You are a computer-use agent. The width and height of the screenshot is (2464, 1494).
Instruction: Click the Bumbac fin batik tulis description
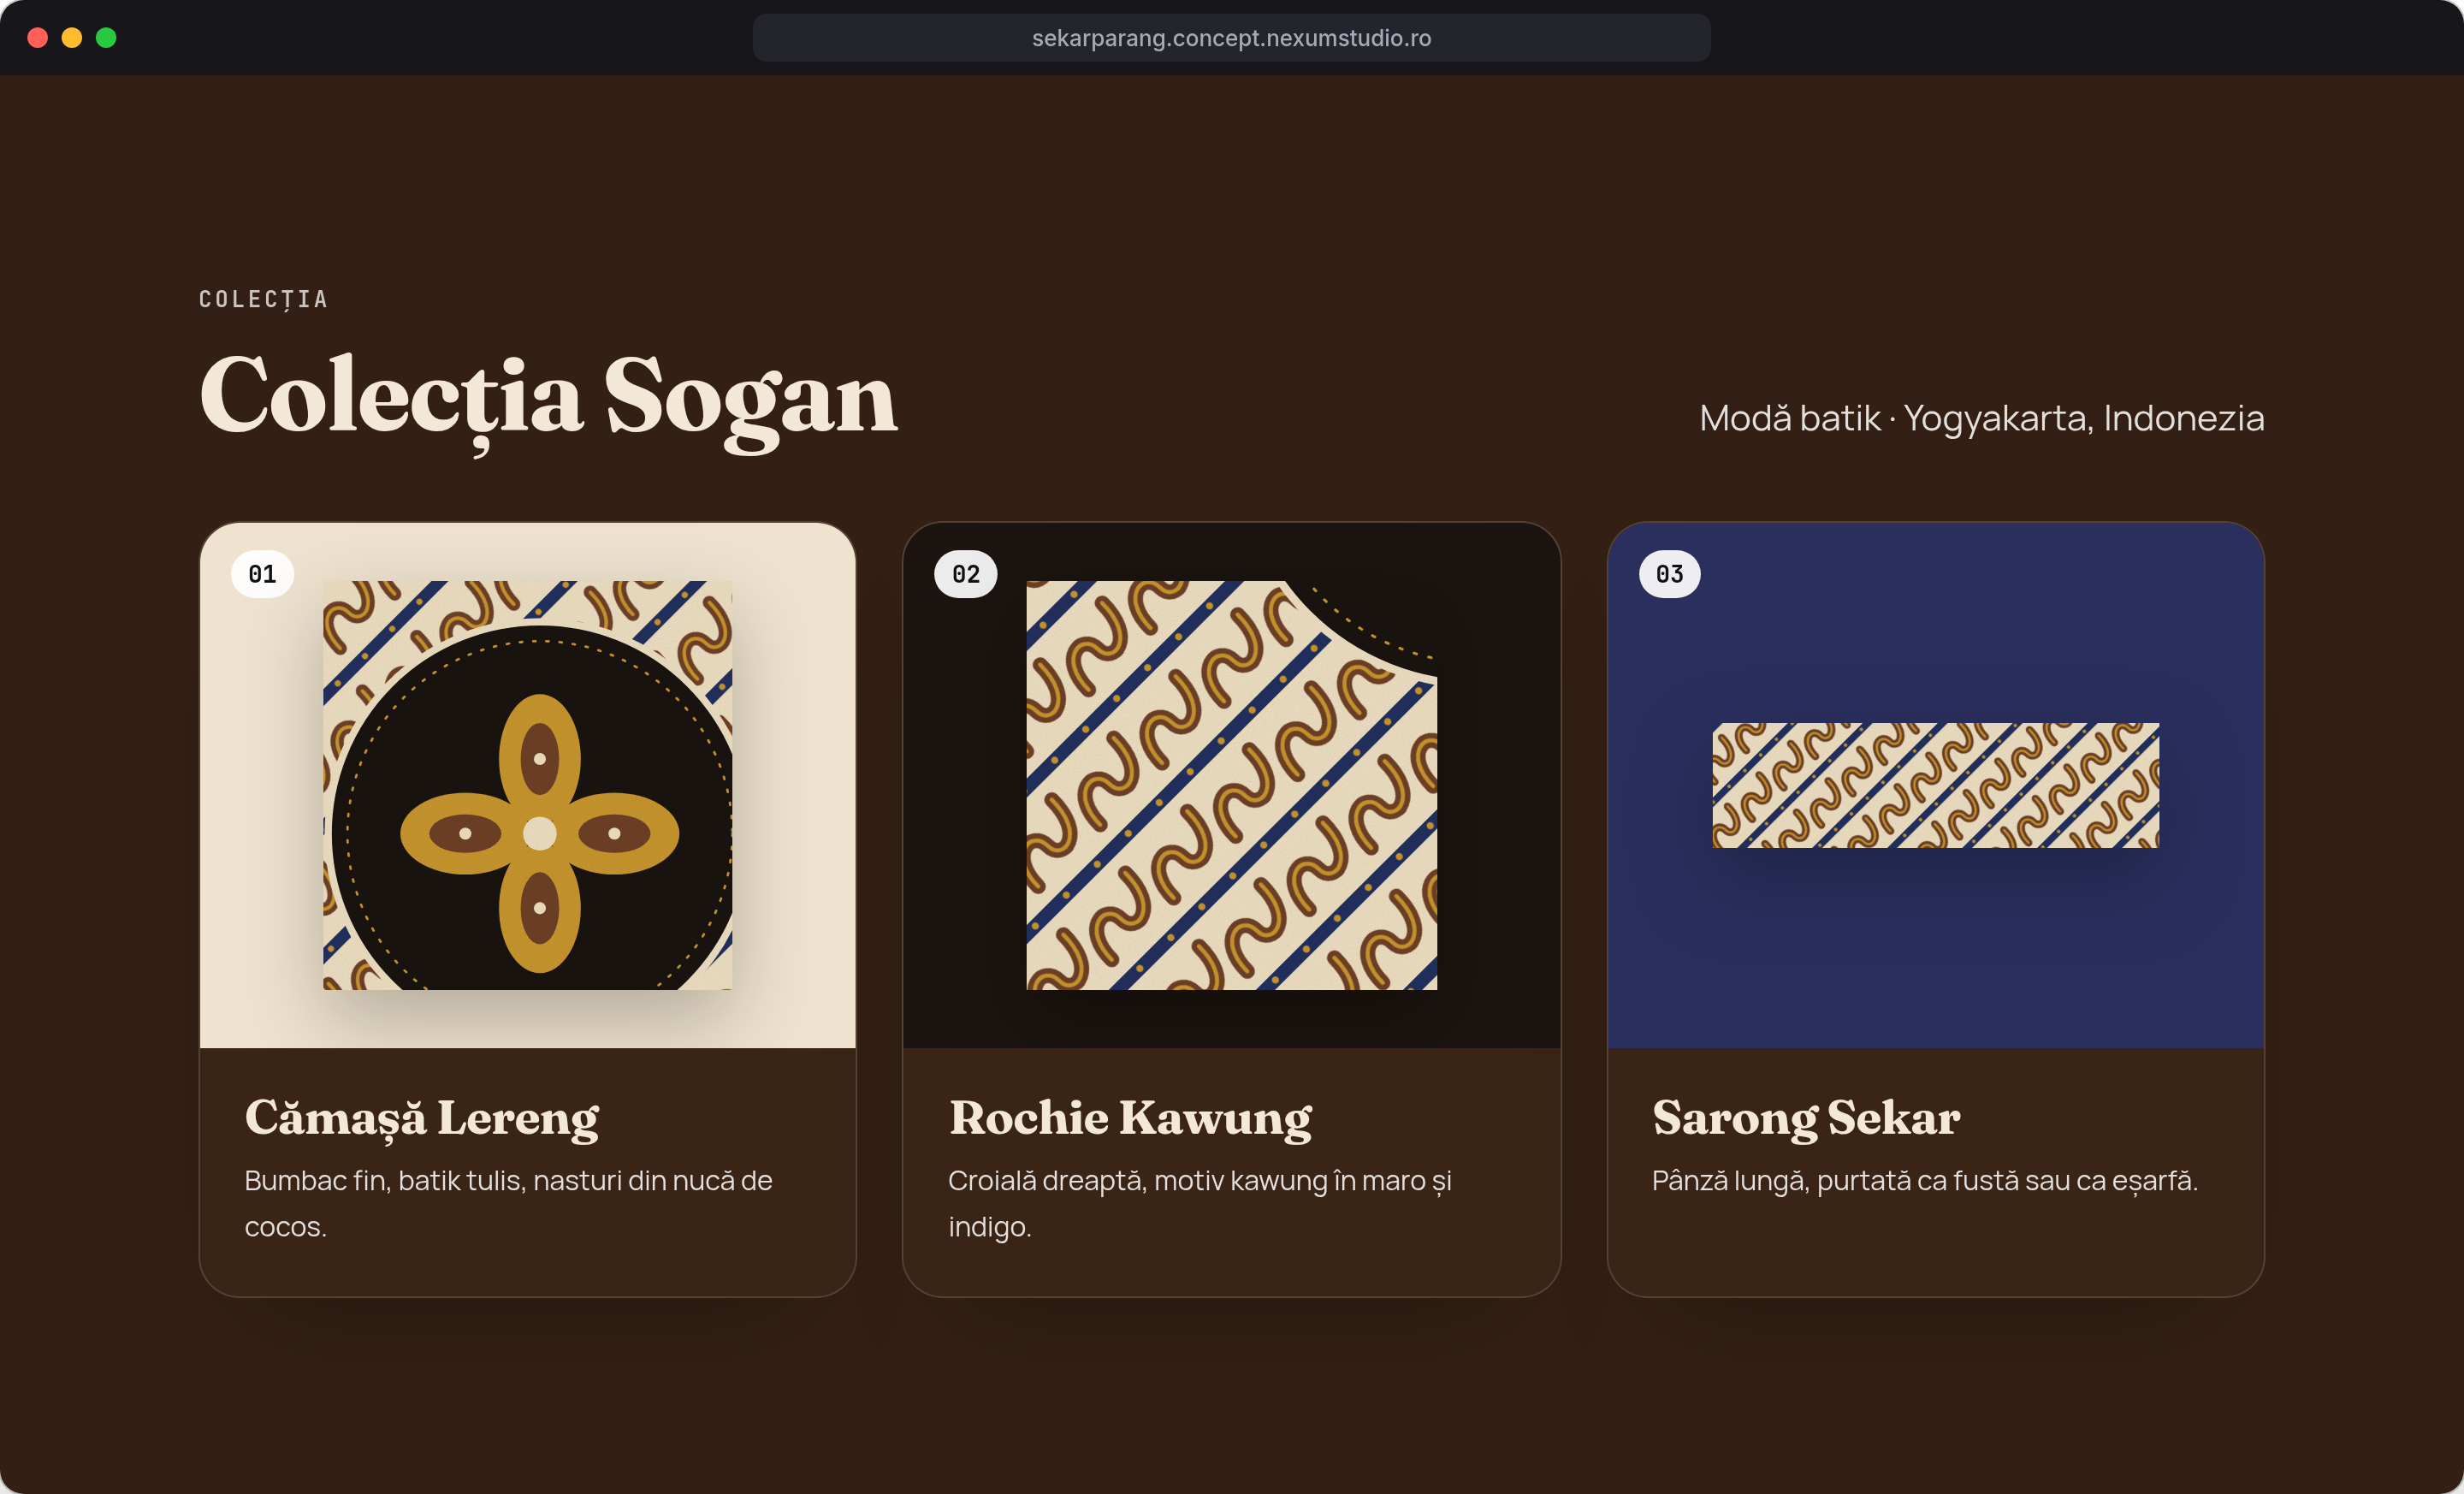(508, 1203)
